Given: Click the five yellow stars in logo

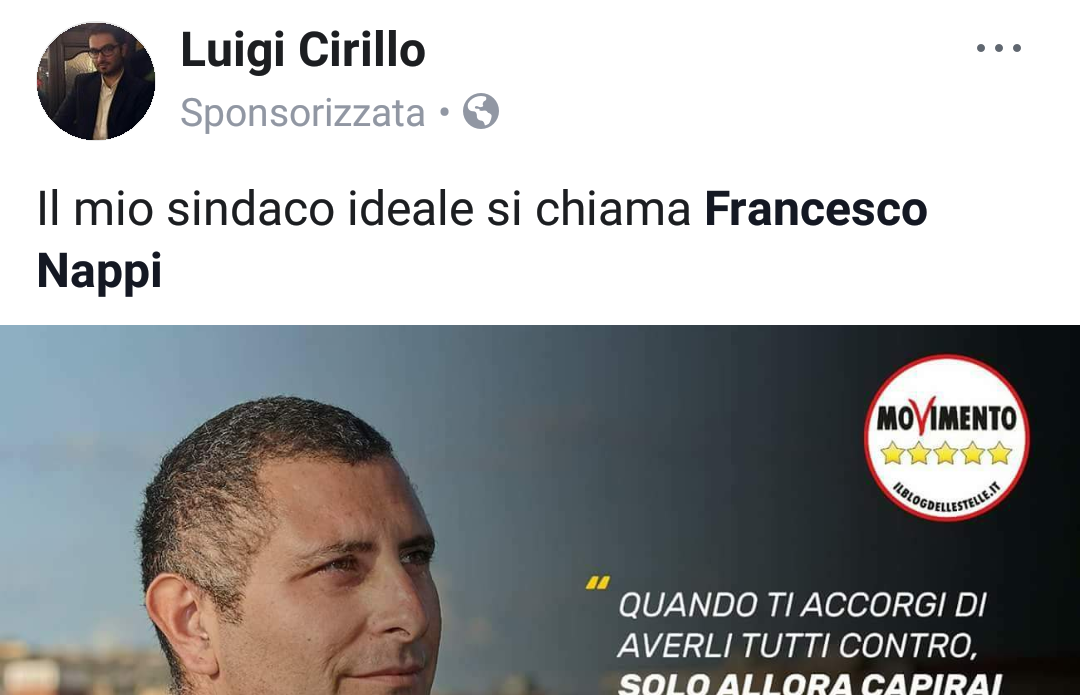Looking at the screenshot, I should pyautogui.click(x=946, y=454).
